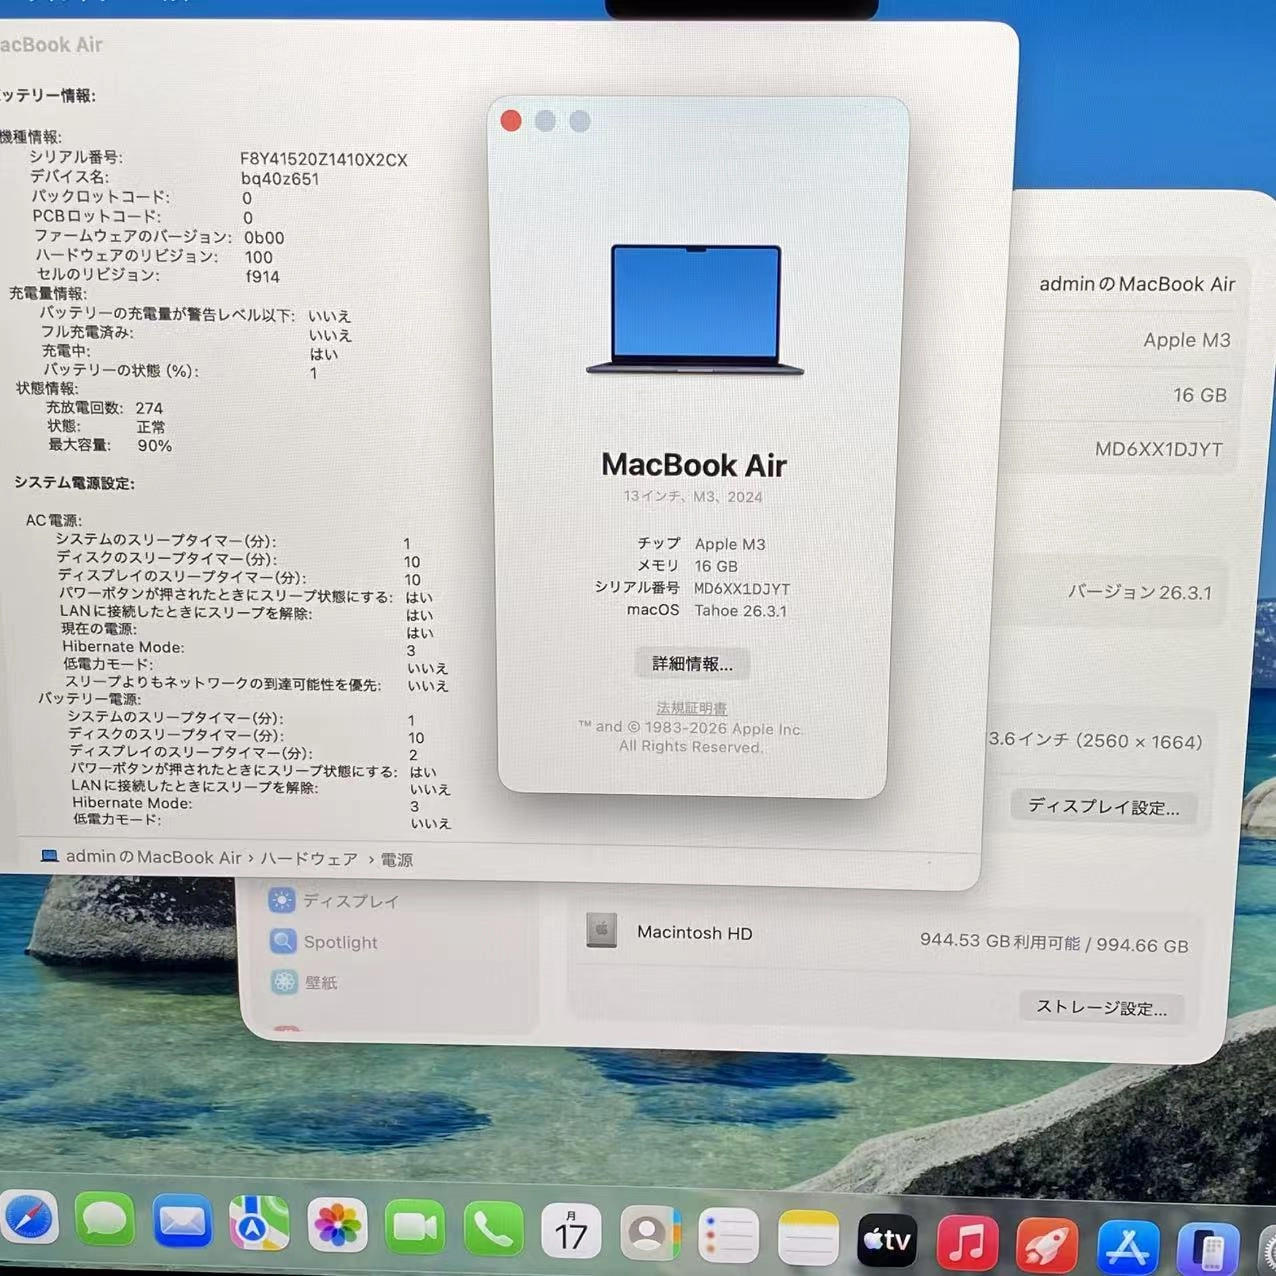
Task: Click the MacBook Air laptop image
Action: click(695, 309)
